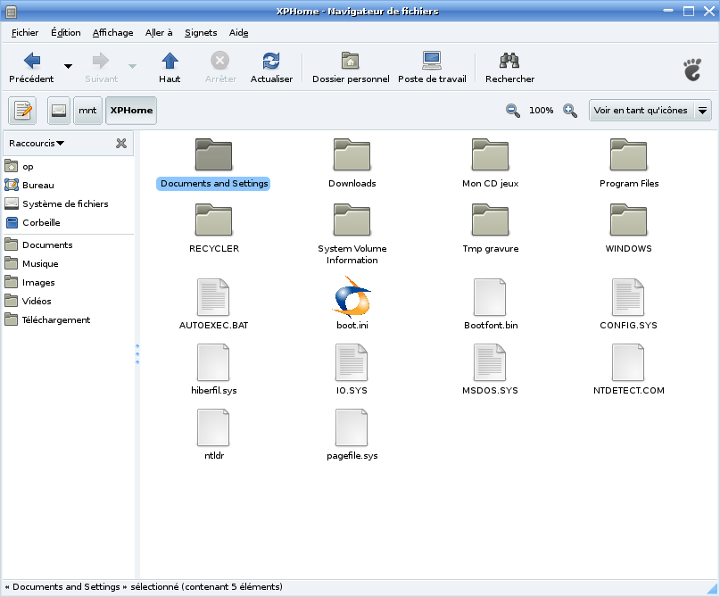Screen dimensions: 720x597
Task: Close the Raccourcis side panel
Action: (x=121, y=143)
